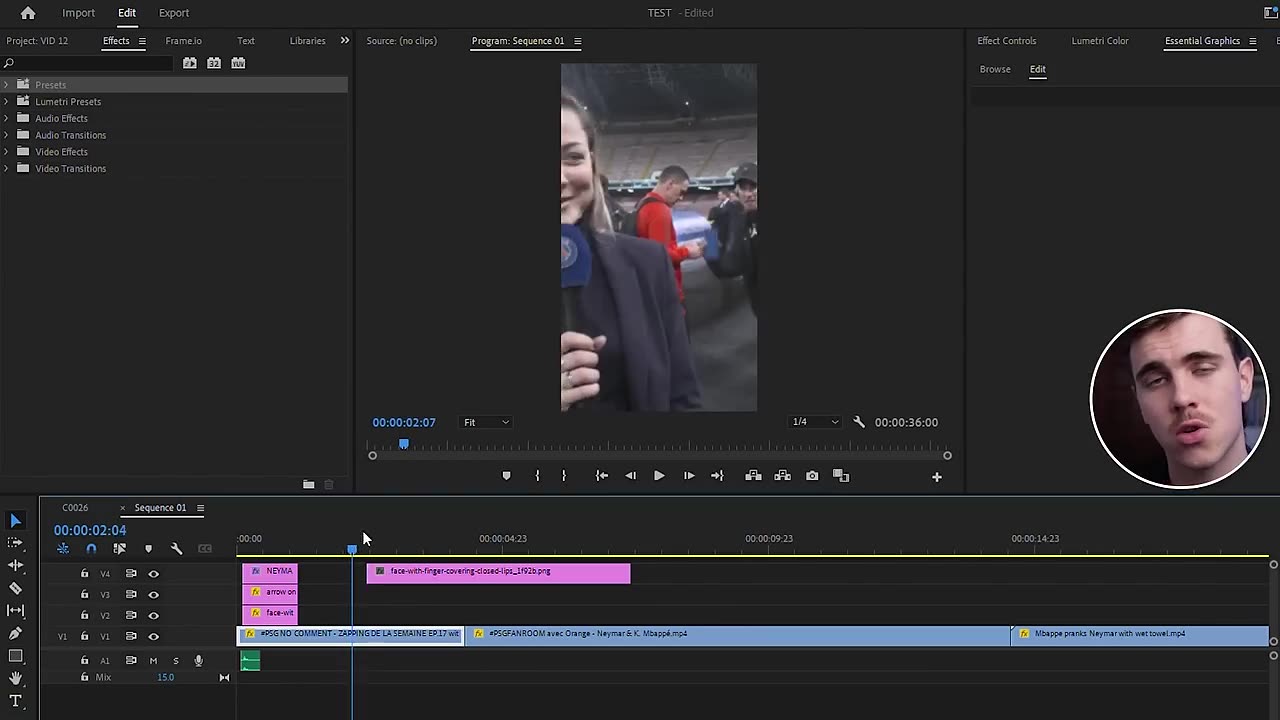Open the Libraries panel tab
This screenshot has height=720, width=1280.
(x=307, y=41)
